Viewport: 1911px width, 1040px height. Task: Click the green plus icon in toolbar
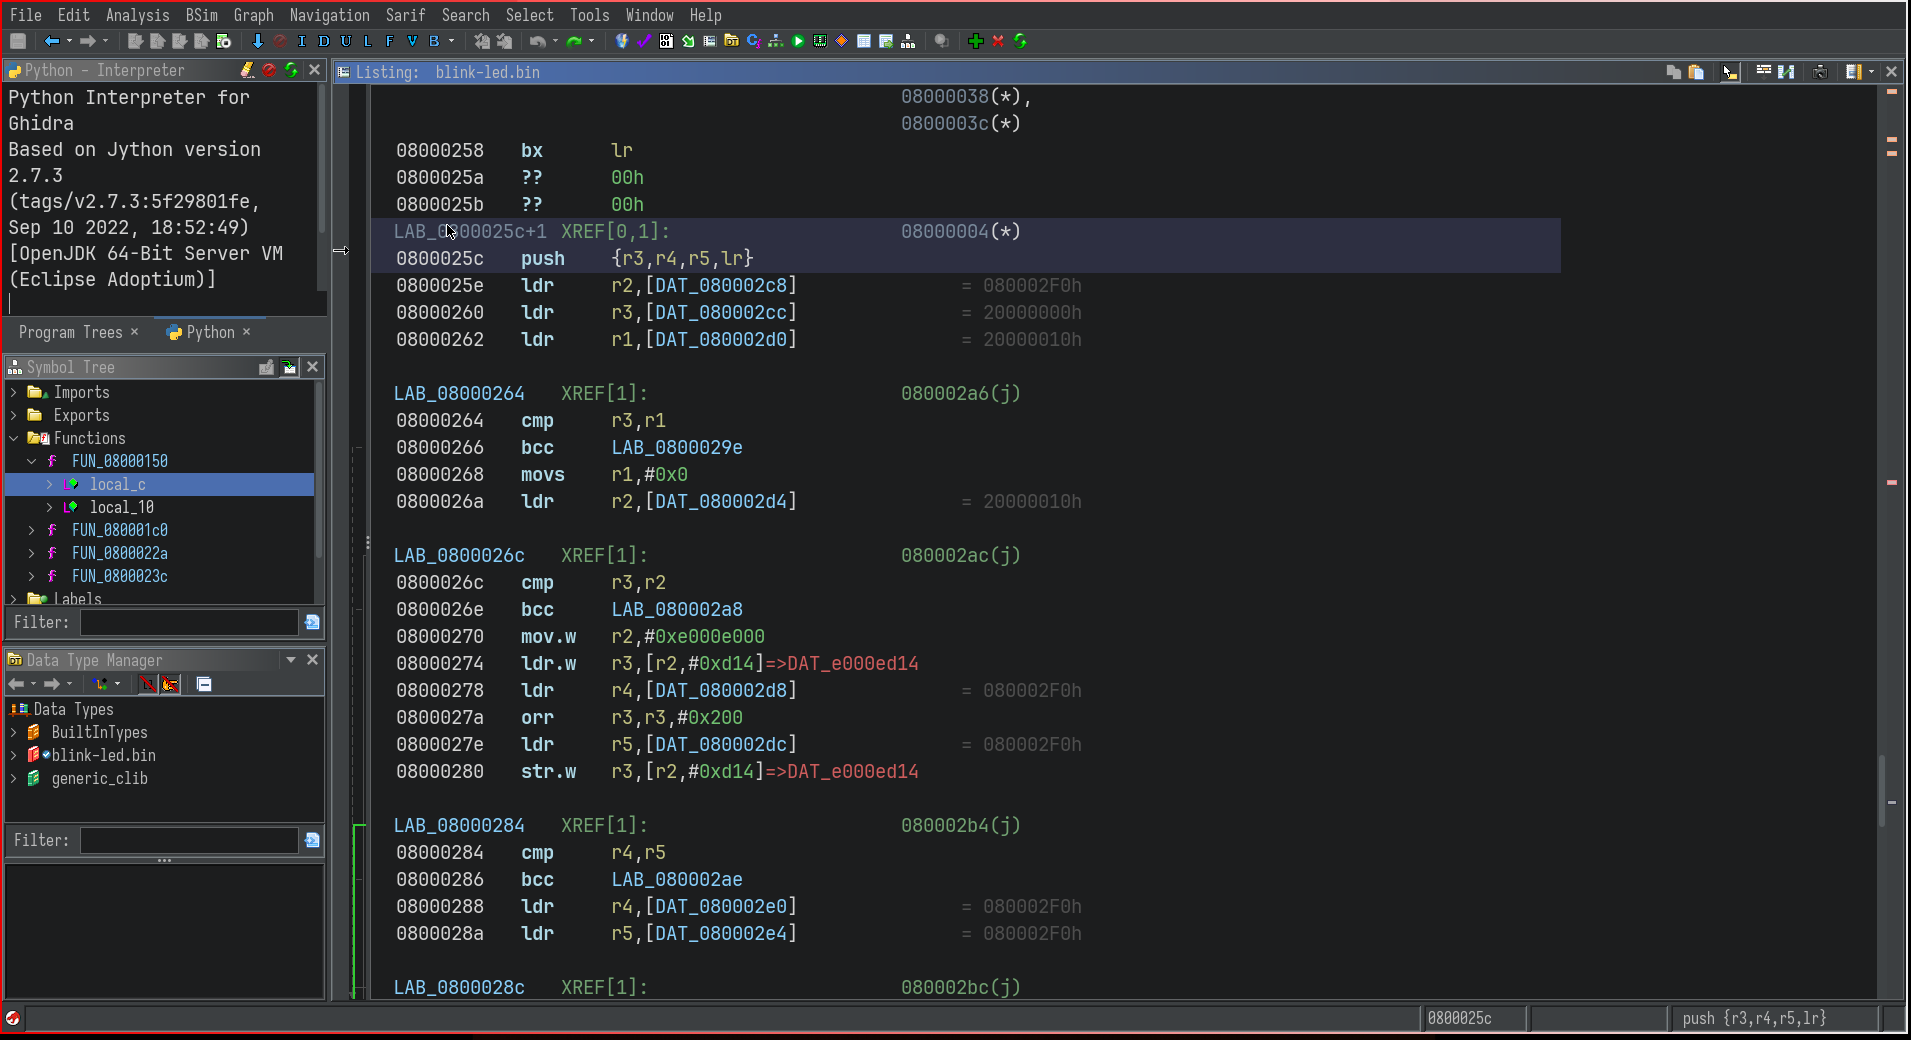(976, 41)
